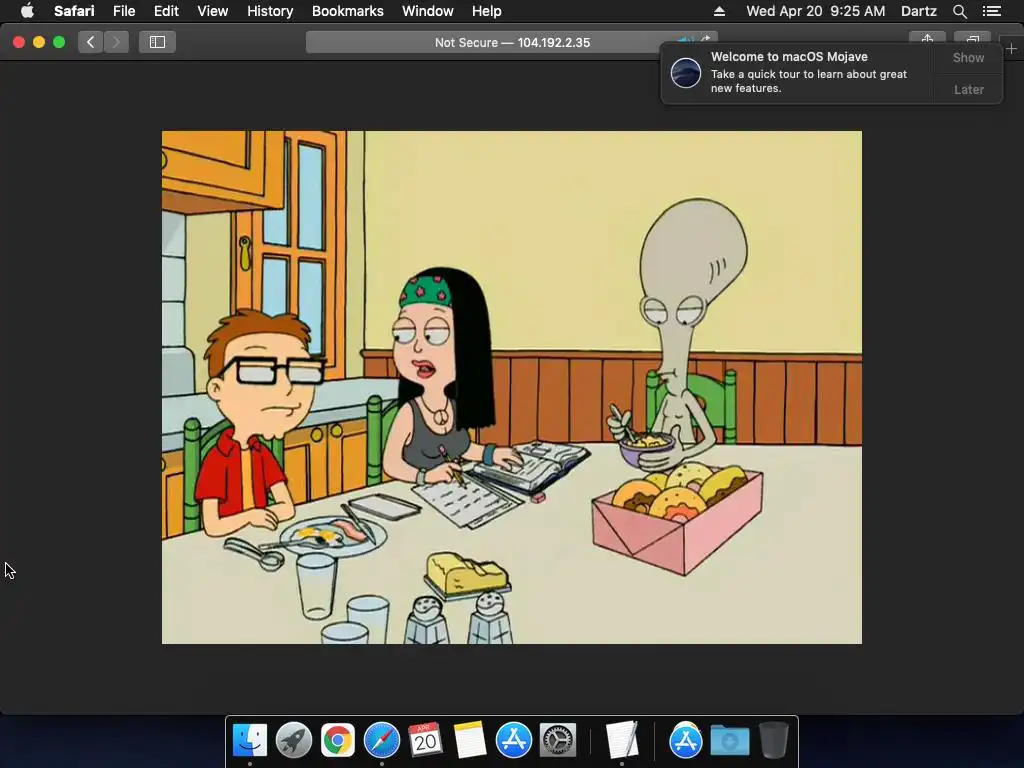The image size is (1024, 768).
Task: Open the File menu
Action: click(123, 11)
